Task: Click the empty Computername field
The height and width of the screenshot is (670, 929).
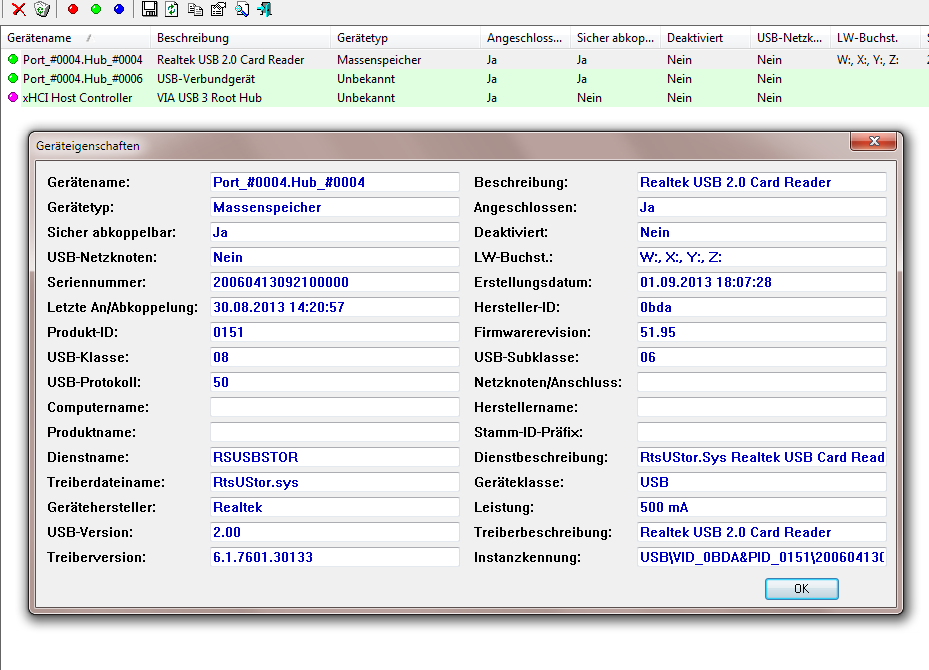Action: (x=335, y=407)
